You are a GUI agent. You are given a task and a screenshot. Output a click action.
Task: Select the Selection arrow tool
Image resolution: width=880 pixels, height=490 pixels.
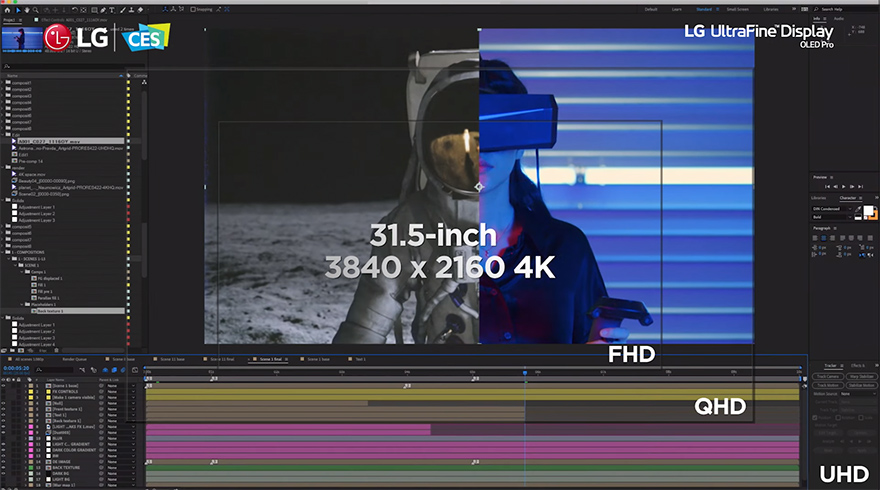coord(18,10)
